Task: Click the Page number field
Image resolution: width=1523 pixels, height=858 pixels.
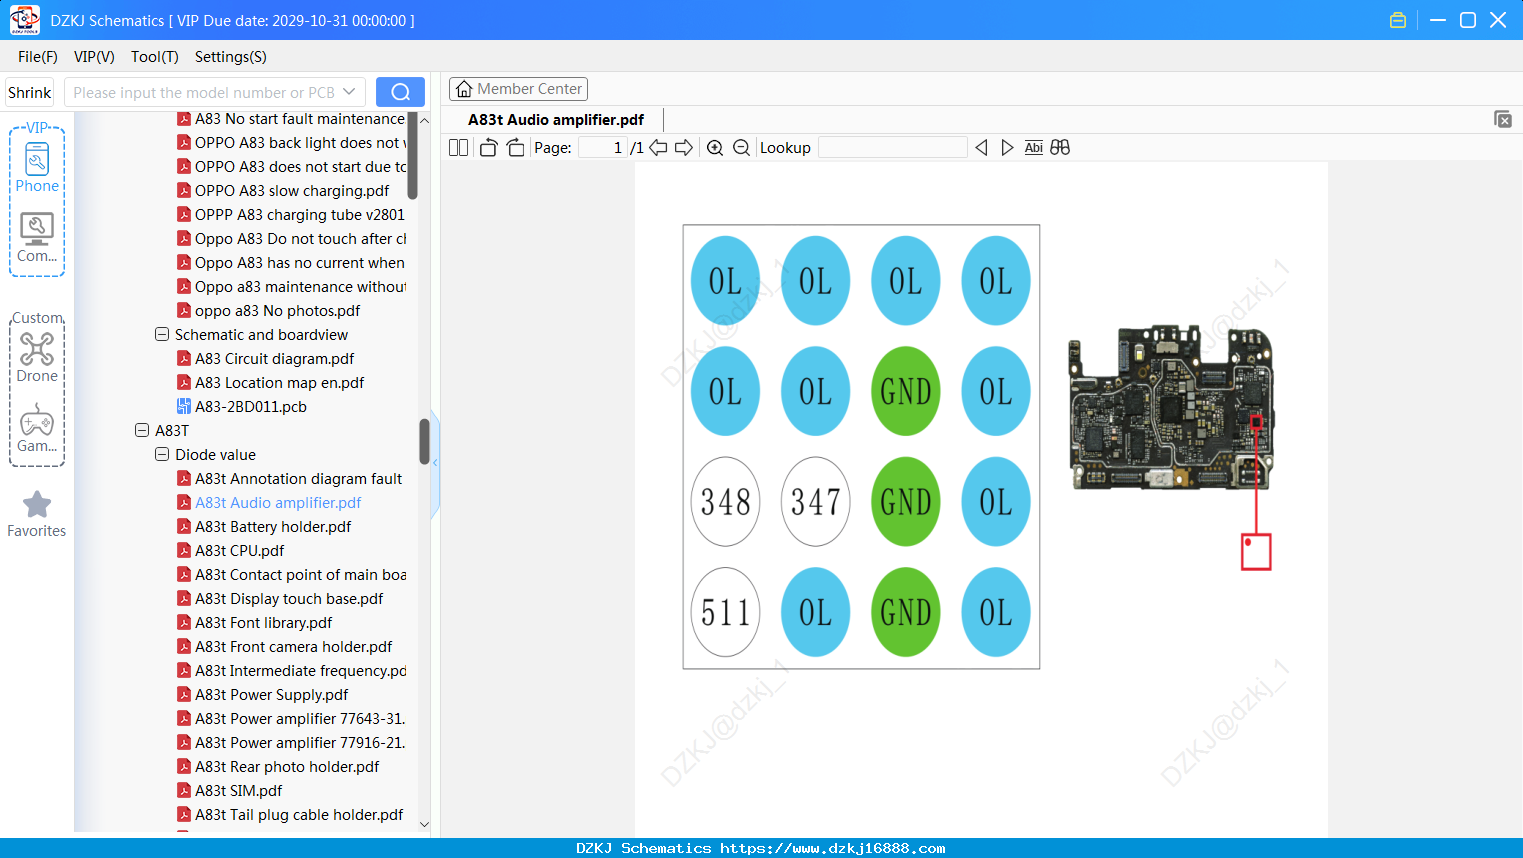Action: click(x=603, y=148)
